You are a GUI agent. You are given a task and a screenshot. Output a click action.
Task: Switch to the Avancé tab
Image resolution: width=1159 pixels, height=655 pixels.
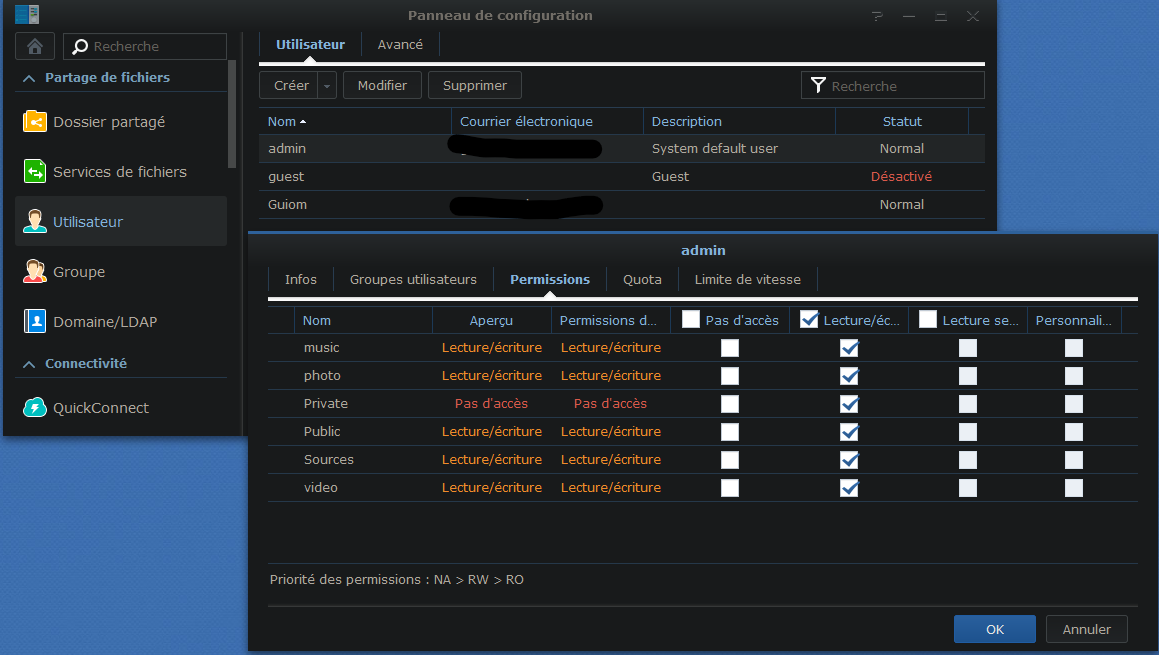(400, 44)
